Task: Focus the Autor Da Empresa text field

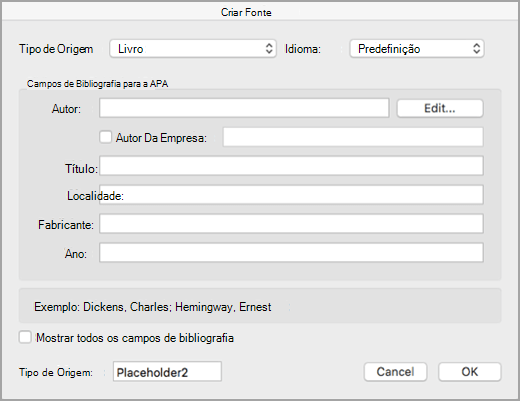Action: pos(353,137)
